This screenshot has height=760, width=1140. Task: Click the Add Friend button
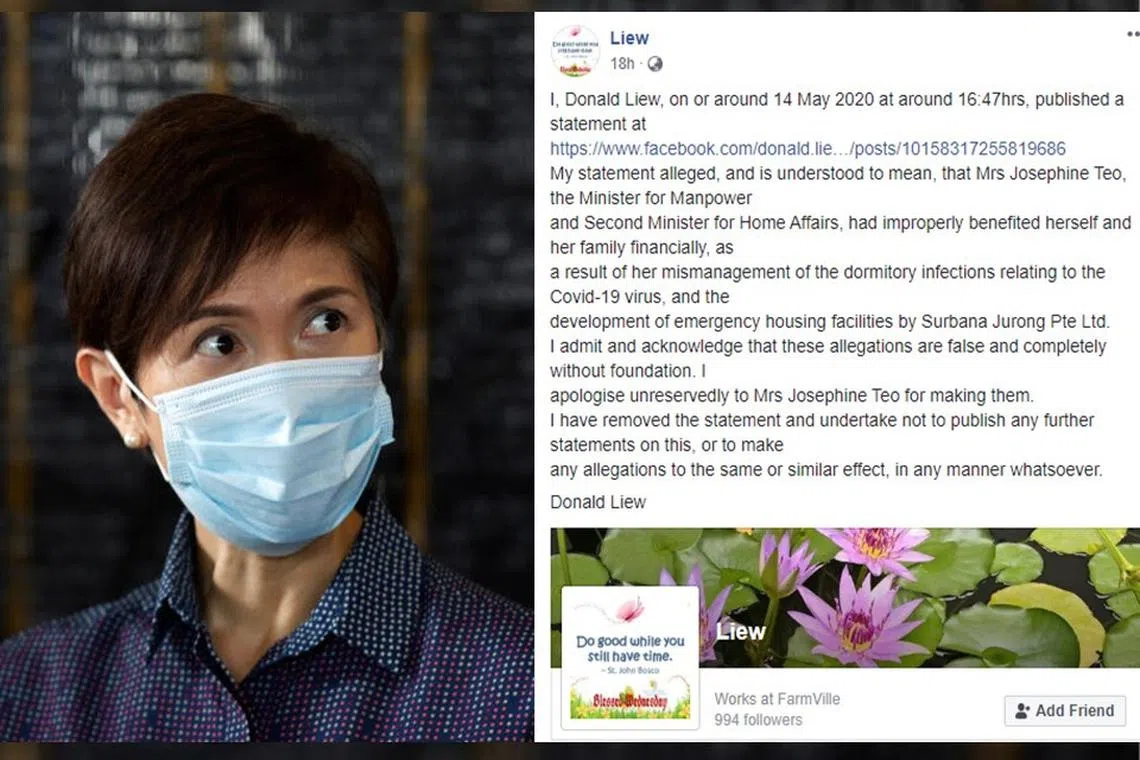(x=1065, y=711)
